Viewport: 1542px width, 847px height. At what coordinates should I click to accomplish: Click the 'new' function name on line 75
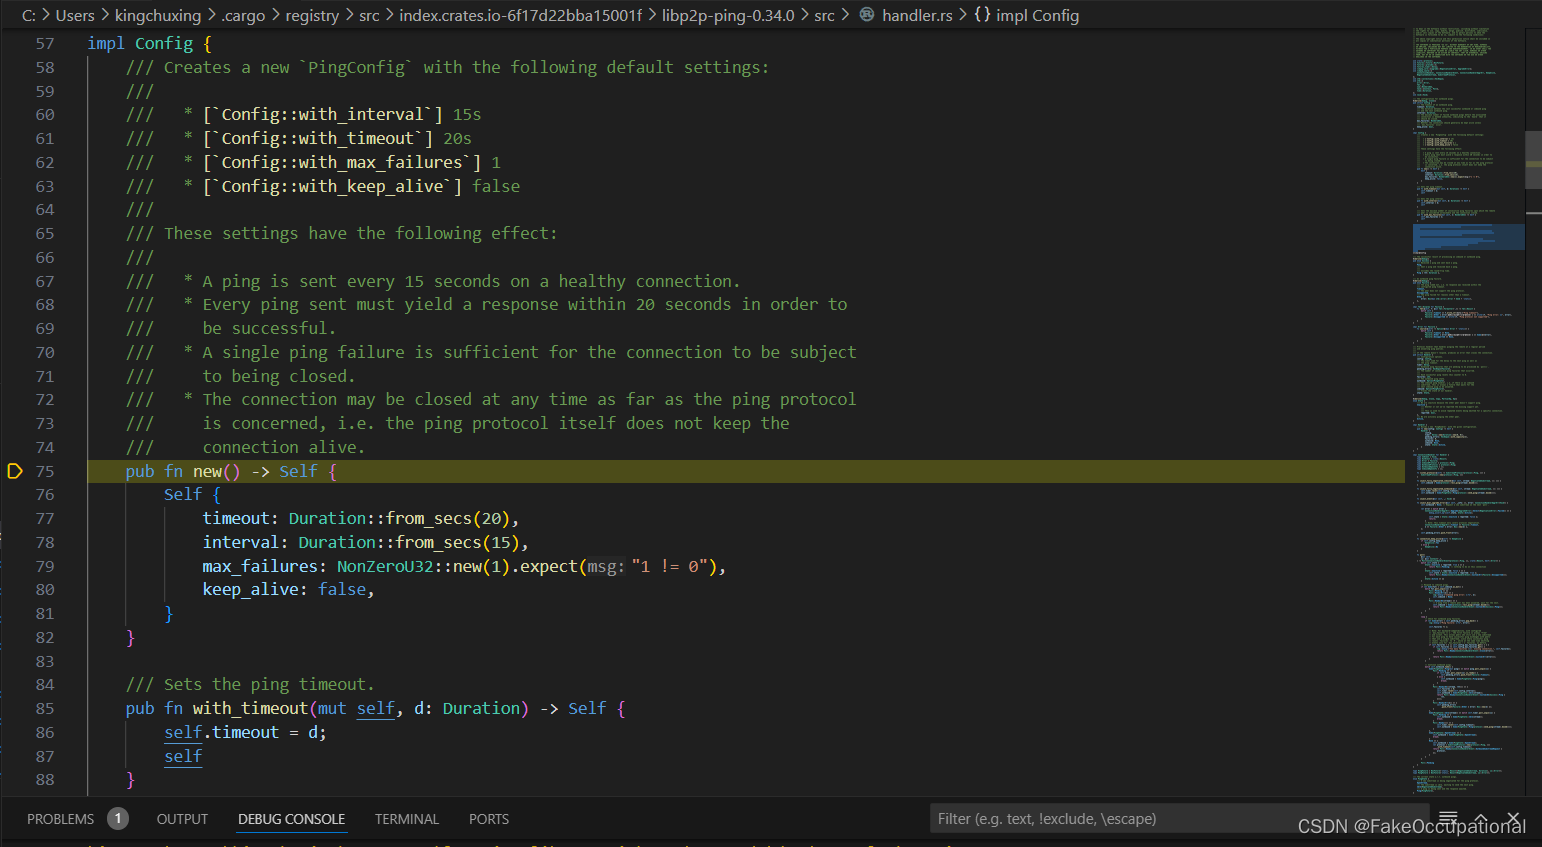(x=207, y=471)
